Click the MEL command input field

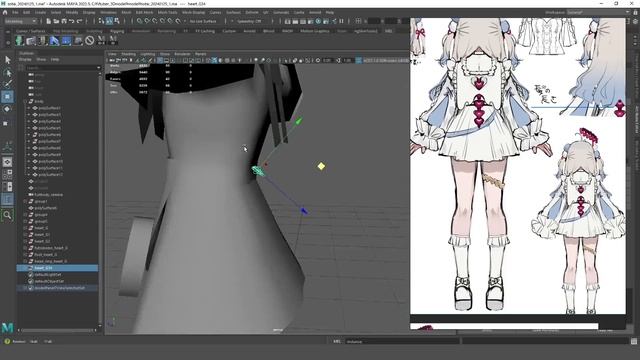click(402, 341)
